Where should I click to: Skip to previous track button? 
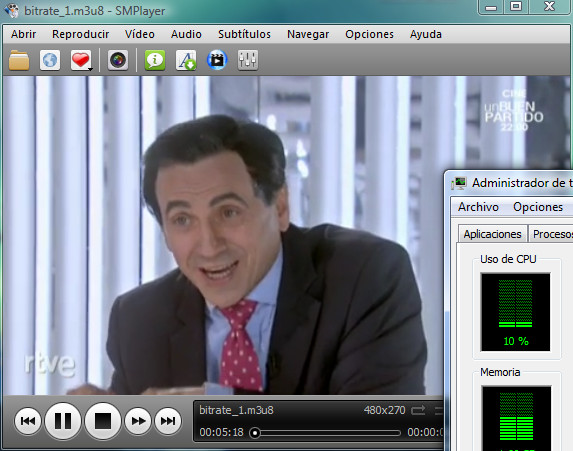click(x=28, y=421)
